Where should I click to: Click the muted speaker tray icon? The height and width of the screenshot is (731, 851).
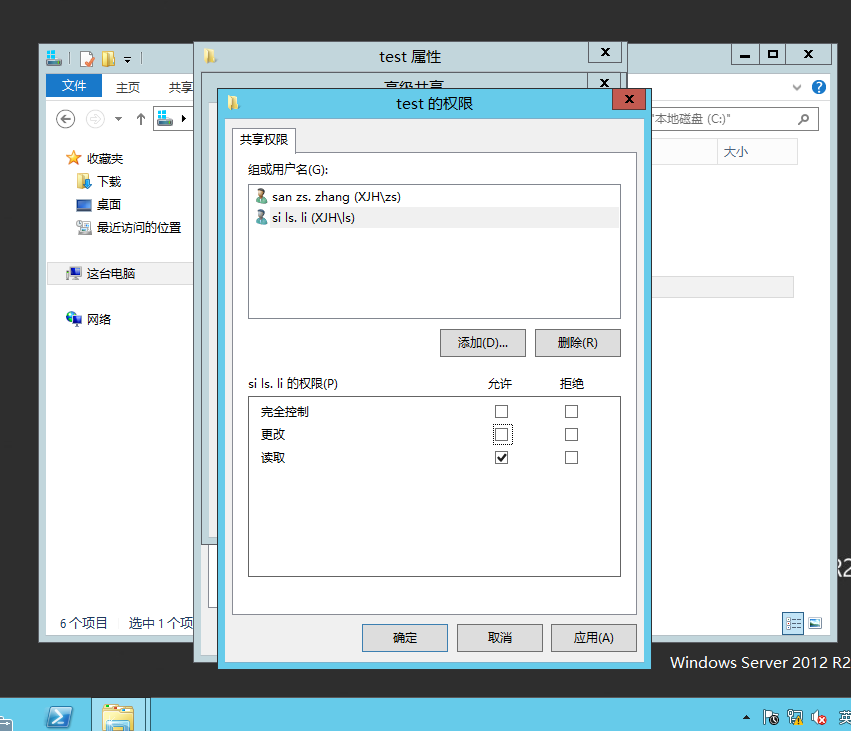pyautogui.click(x=819, y=717)
